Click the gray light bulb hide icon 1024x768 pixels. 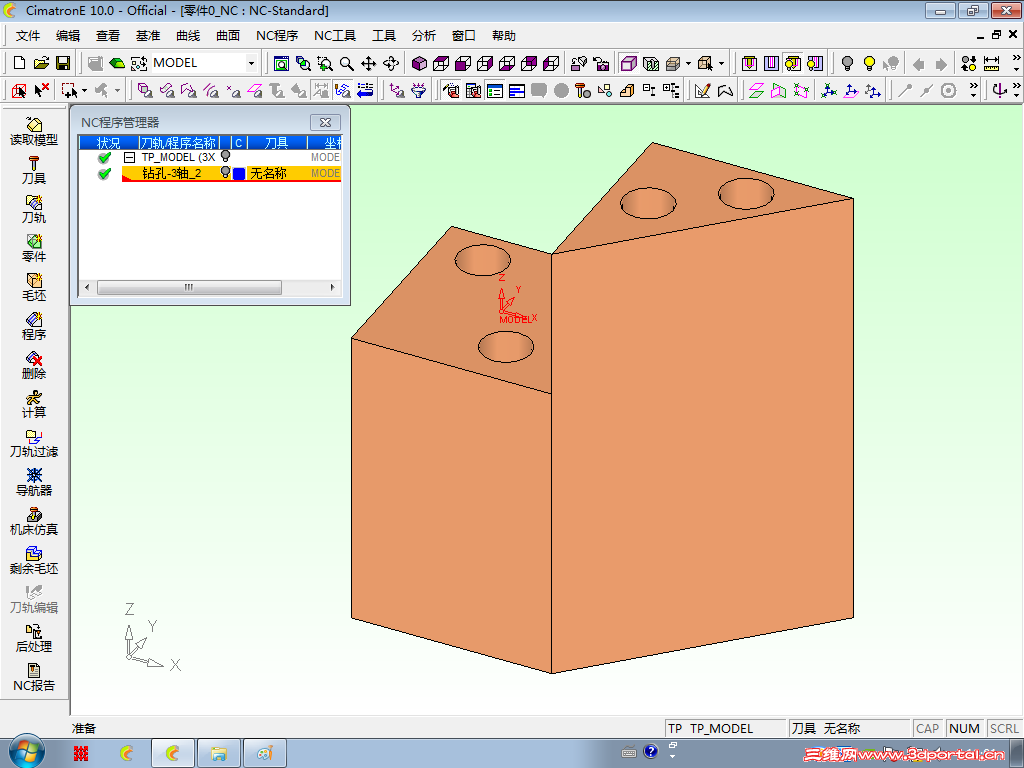(x=847, y=63)
